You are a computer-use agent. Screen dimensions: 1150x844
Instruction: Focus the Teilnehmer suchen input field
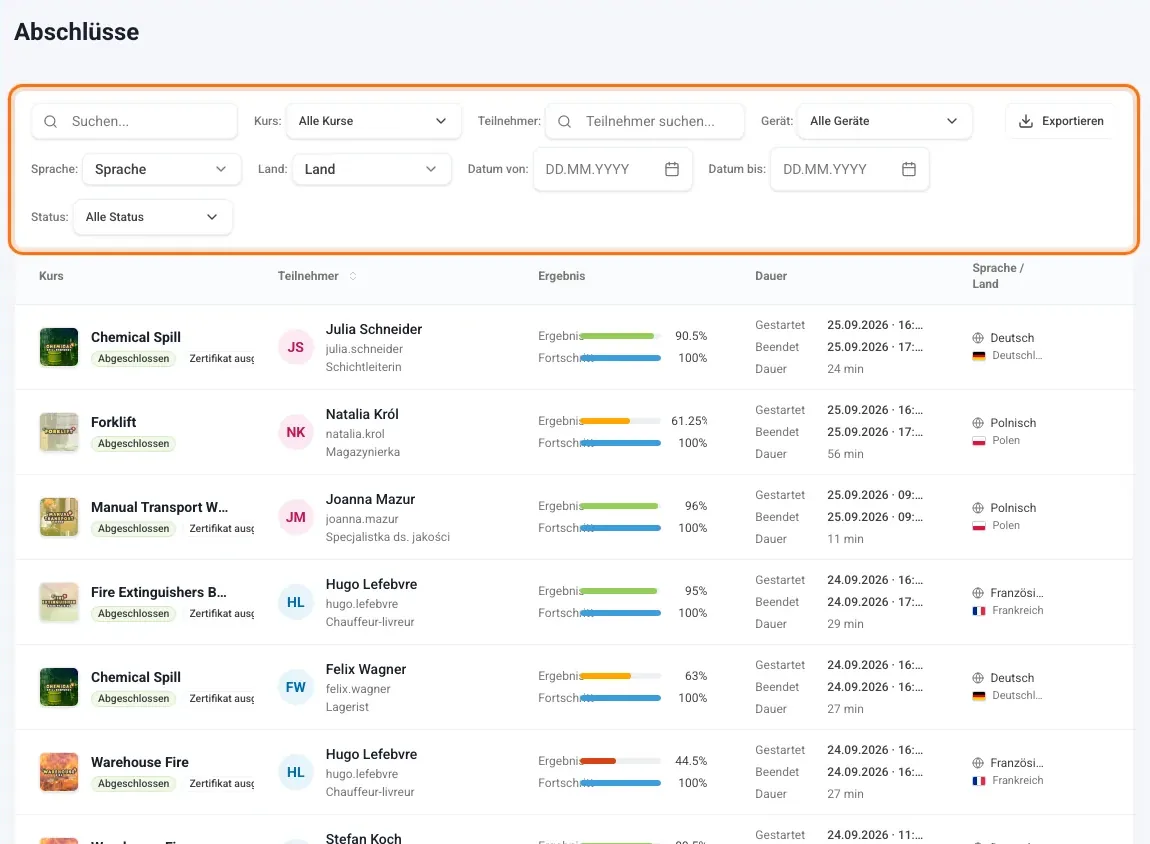coord(645,121)
